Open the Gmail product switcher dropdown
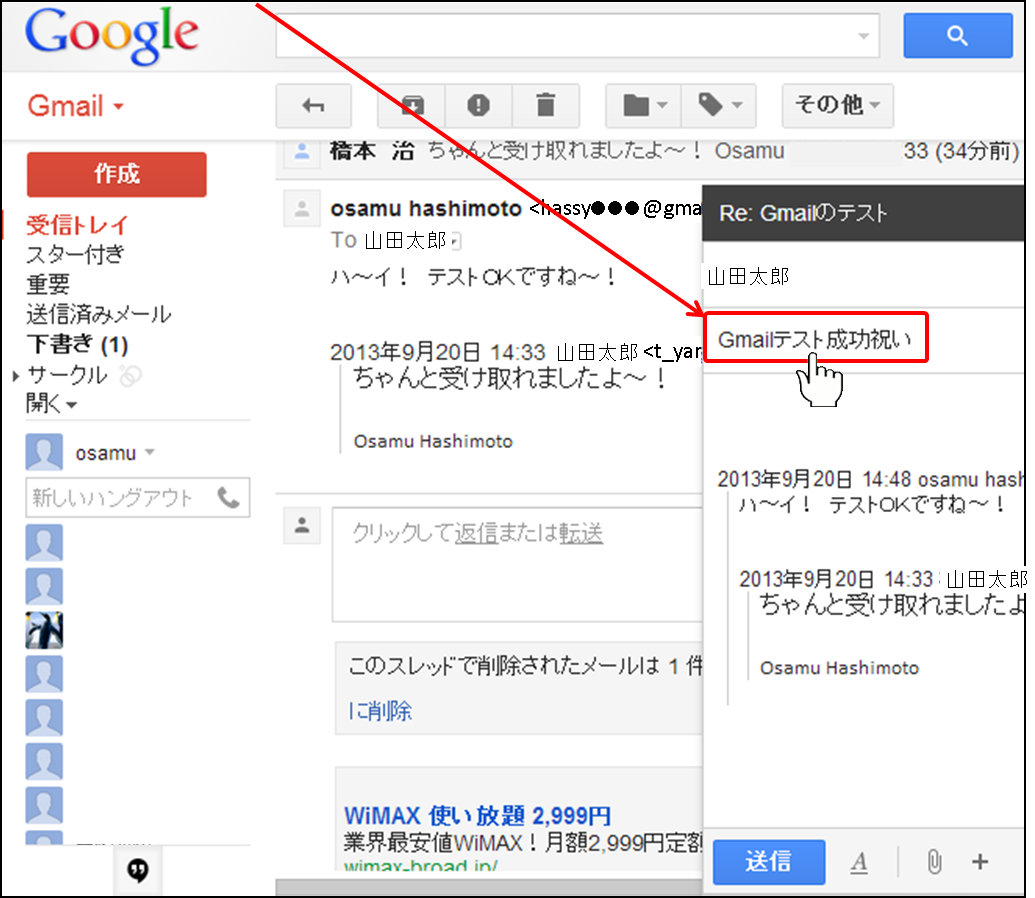The width and height of the screenshot is (1035, 898). tap(75, 106)
